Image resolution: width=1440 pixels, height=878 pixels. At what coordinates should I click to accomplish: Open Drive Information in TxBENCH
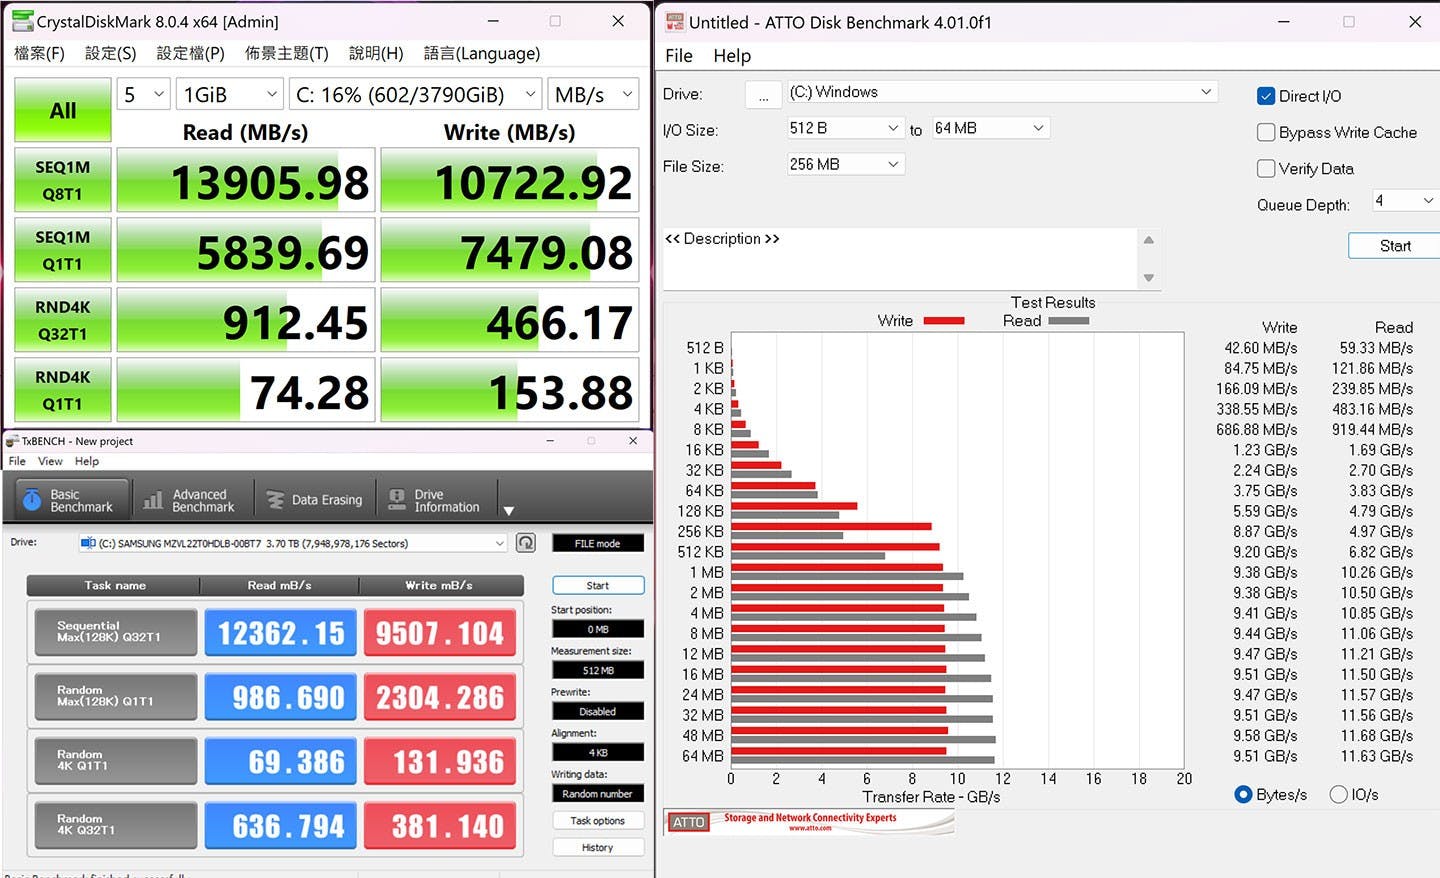point(434,500)
